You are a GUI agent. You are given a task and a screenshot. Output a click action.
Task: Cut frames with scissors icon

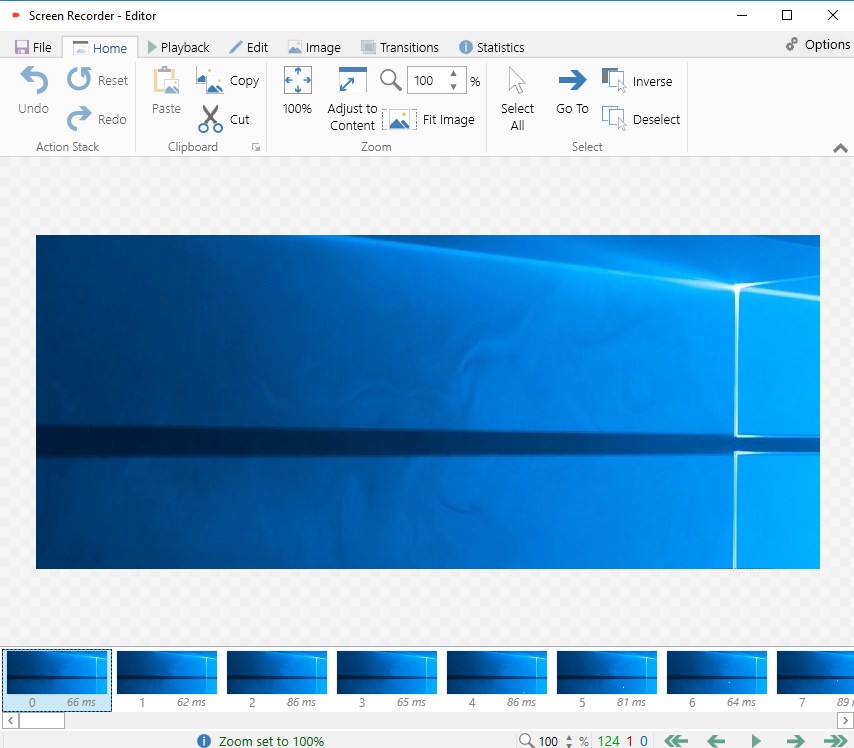coord(210,119)
